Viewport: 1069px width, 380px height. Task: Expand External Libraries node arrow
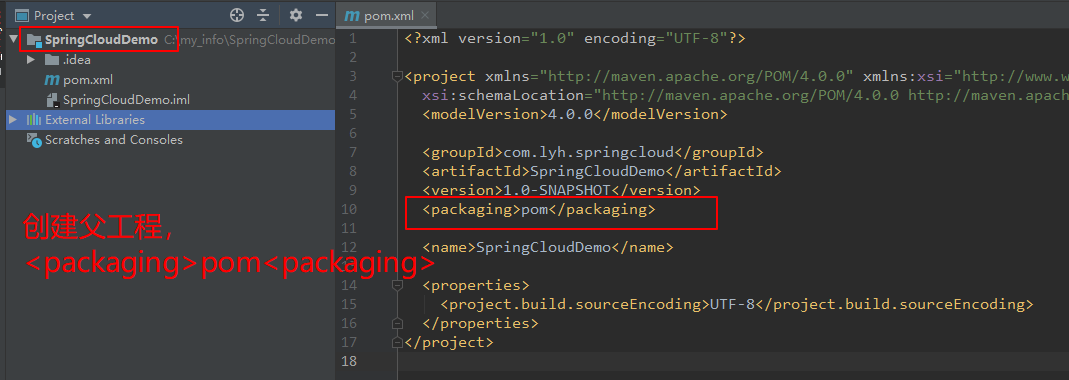pyautogui.click(x=12, y=120)
